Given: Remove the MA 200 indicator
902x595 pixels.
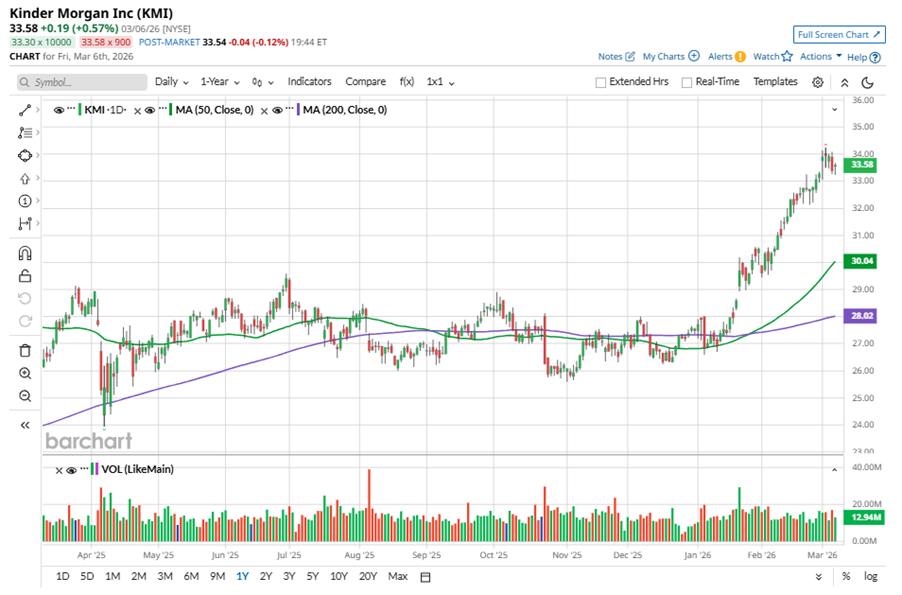Looking at the screenshot, I should point(264,111).
